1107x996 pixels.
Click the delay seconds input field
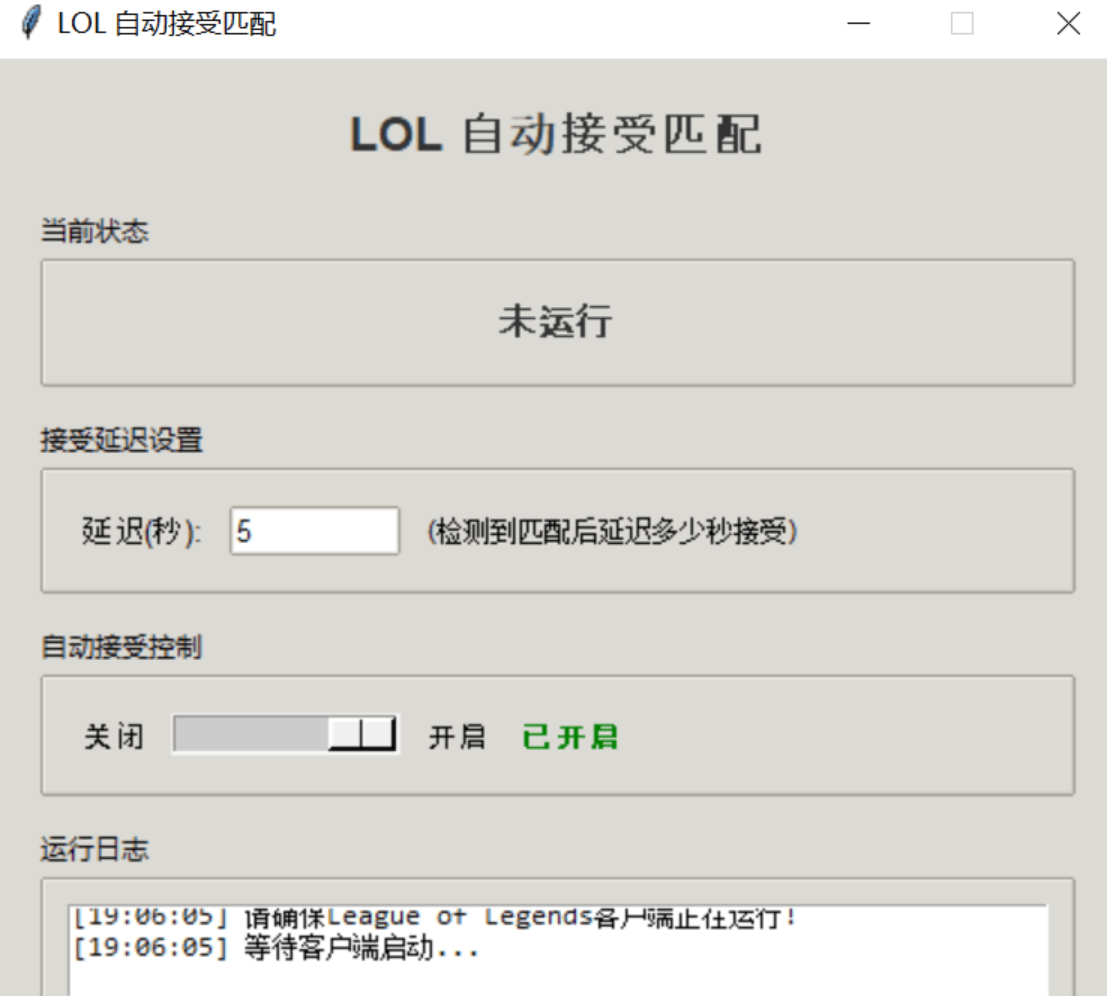[x=315, y=531]
